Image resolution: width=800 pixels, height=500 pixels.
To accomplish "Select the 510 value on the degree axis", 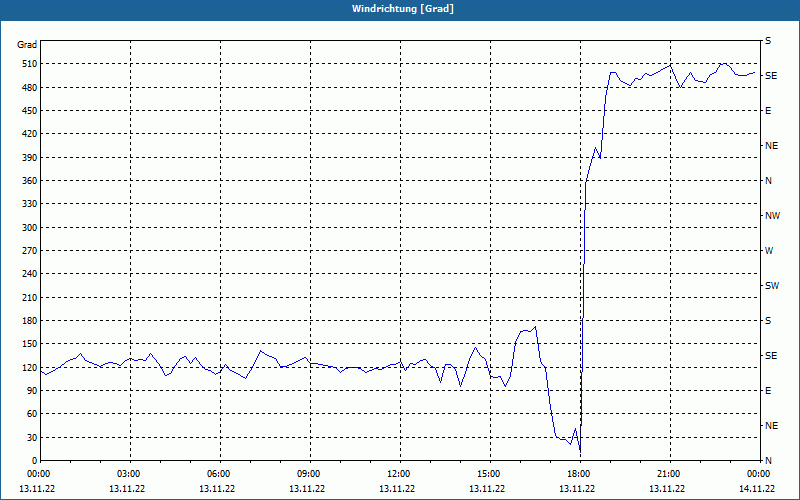I will pos(30,64).
